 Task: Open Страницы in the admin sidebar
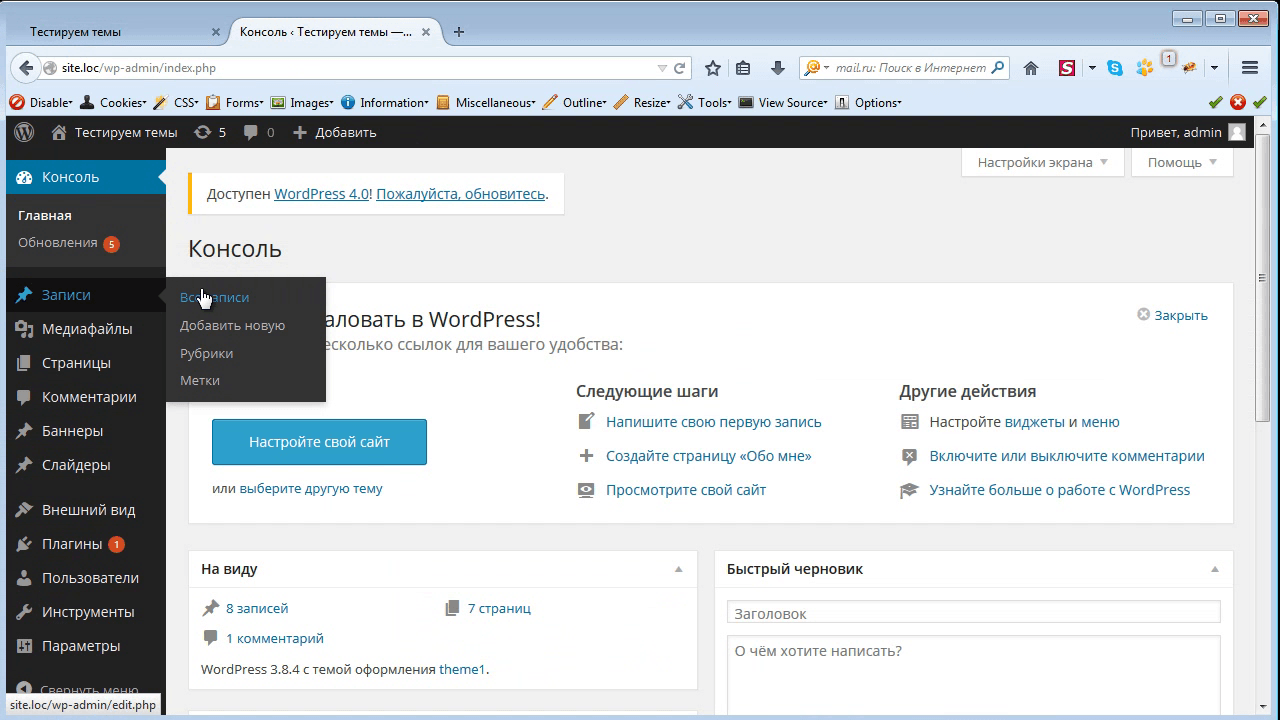[x=86, y=363]
